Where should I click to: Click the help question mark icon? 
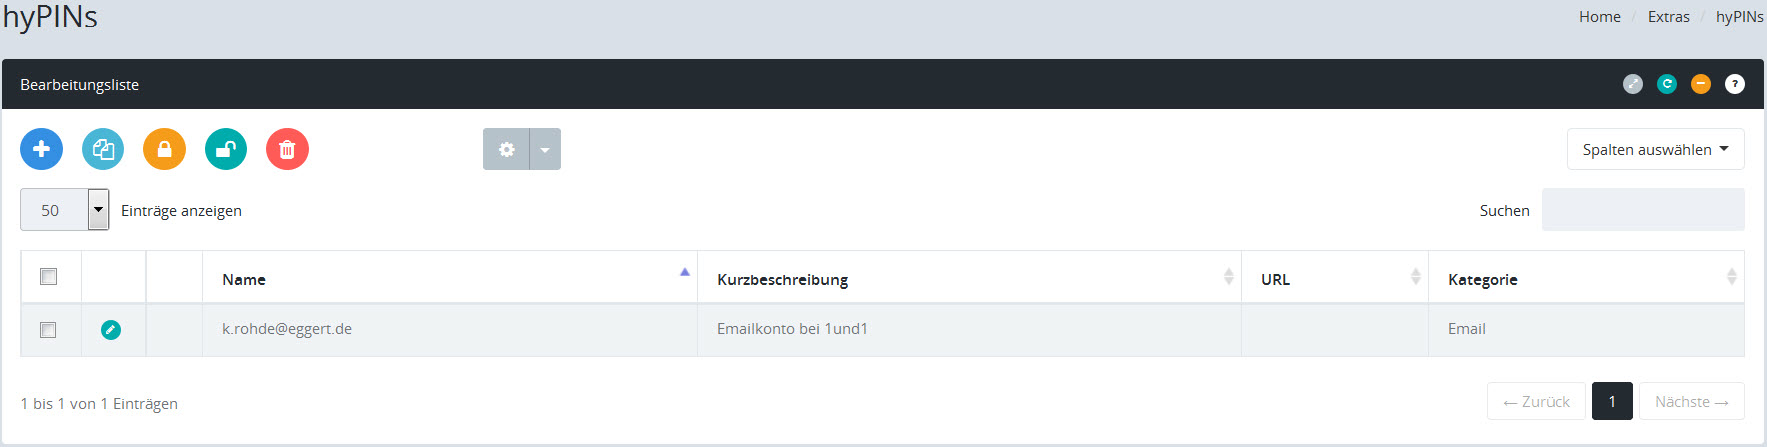1735,84
